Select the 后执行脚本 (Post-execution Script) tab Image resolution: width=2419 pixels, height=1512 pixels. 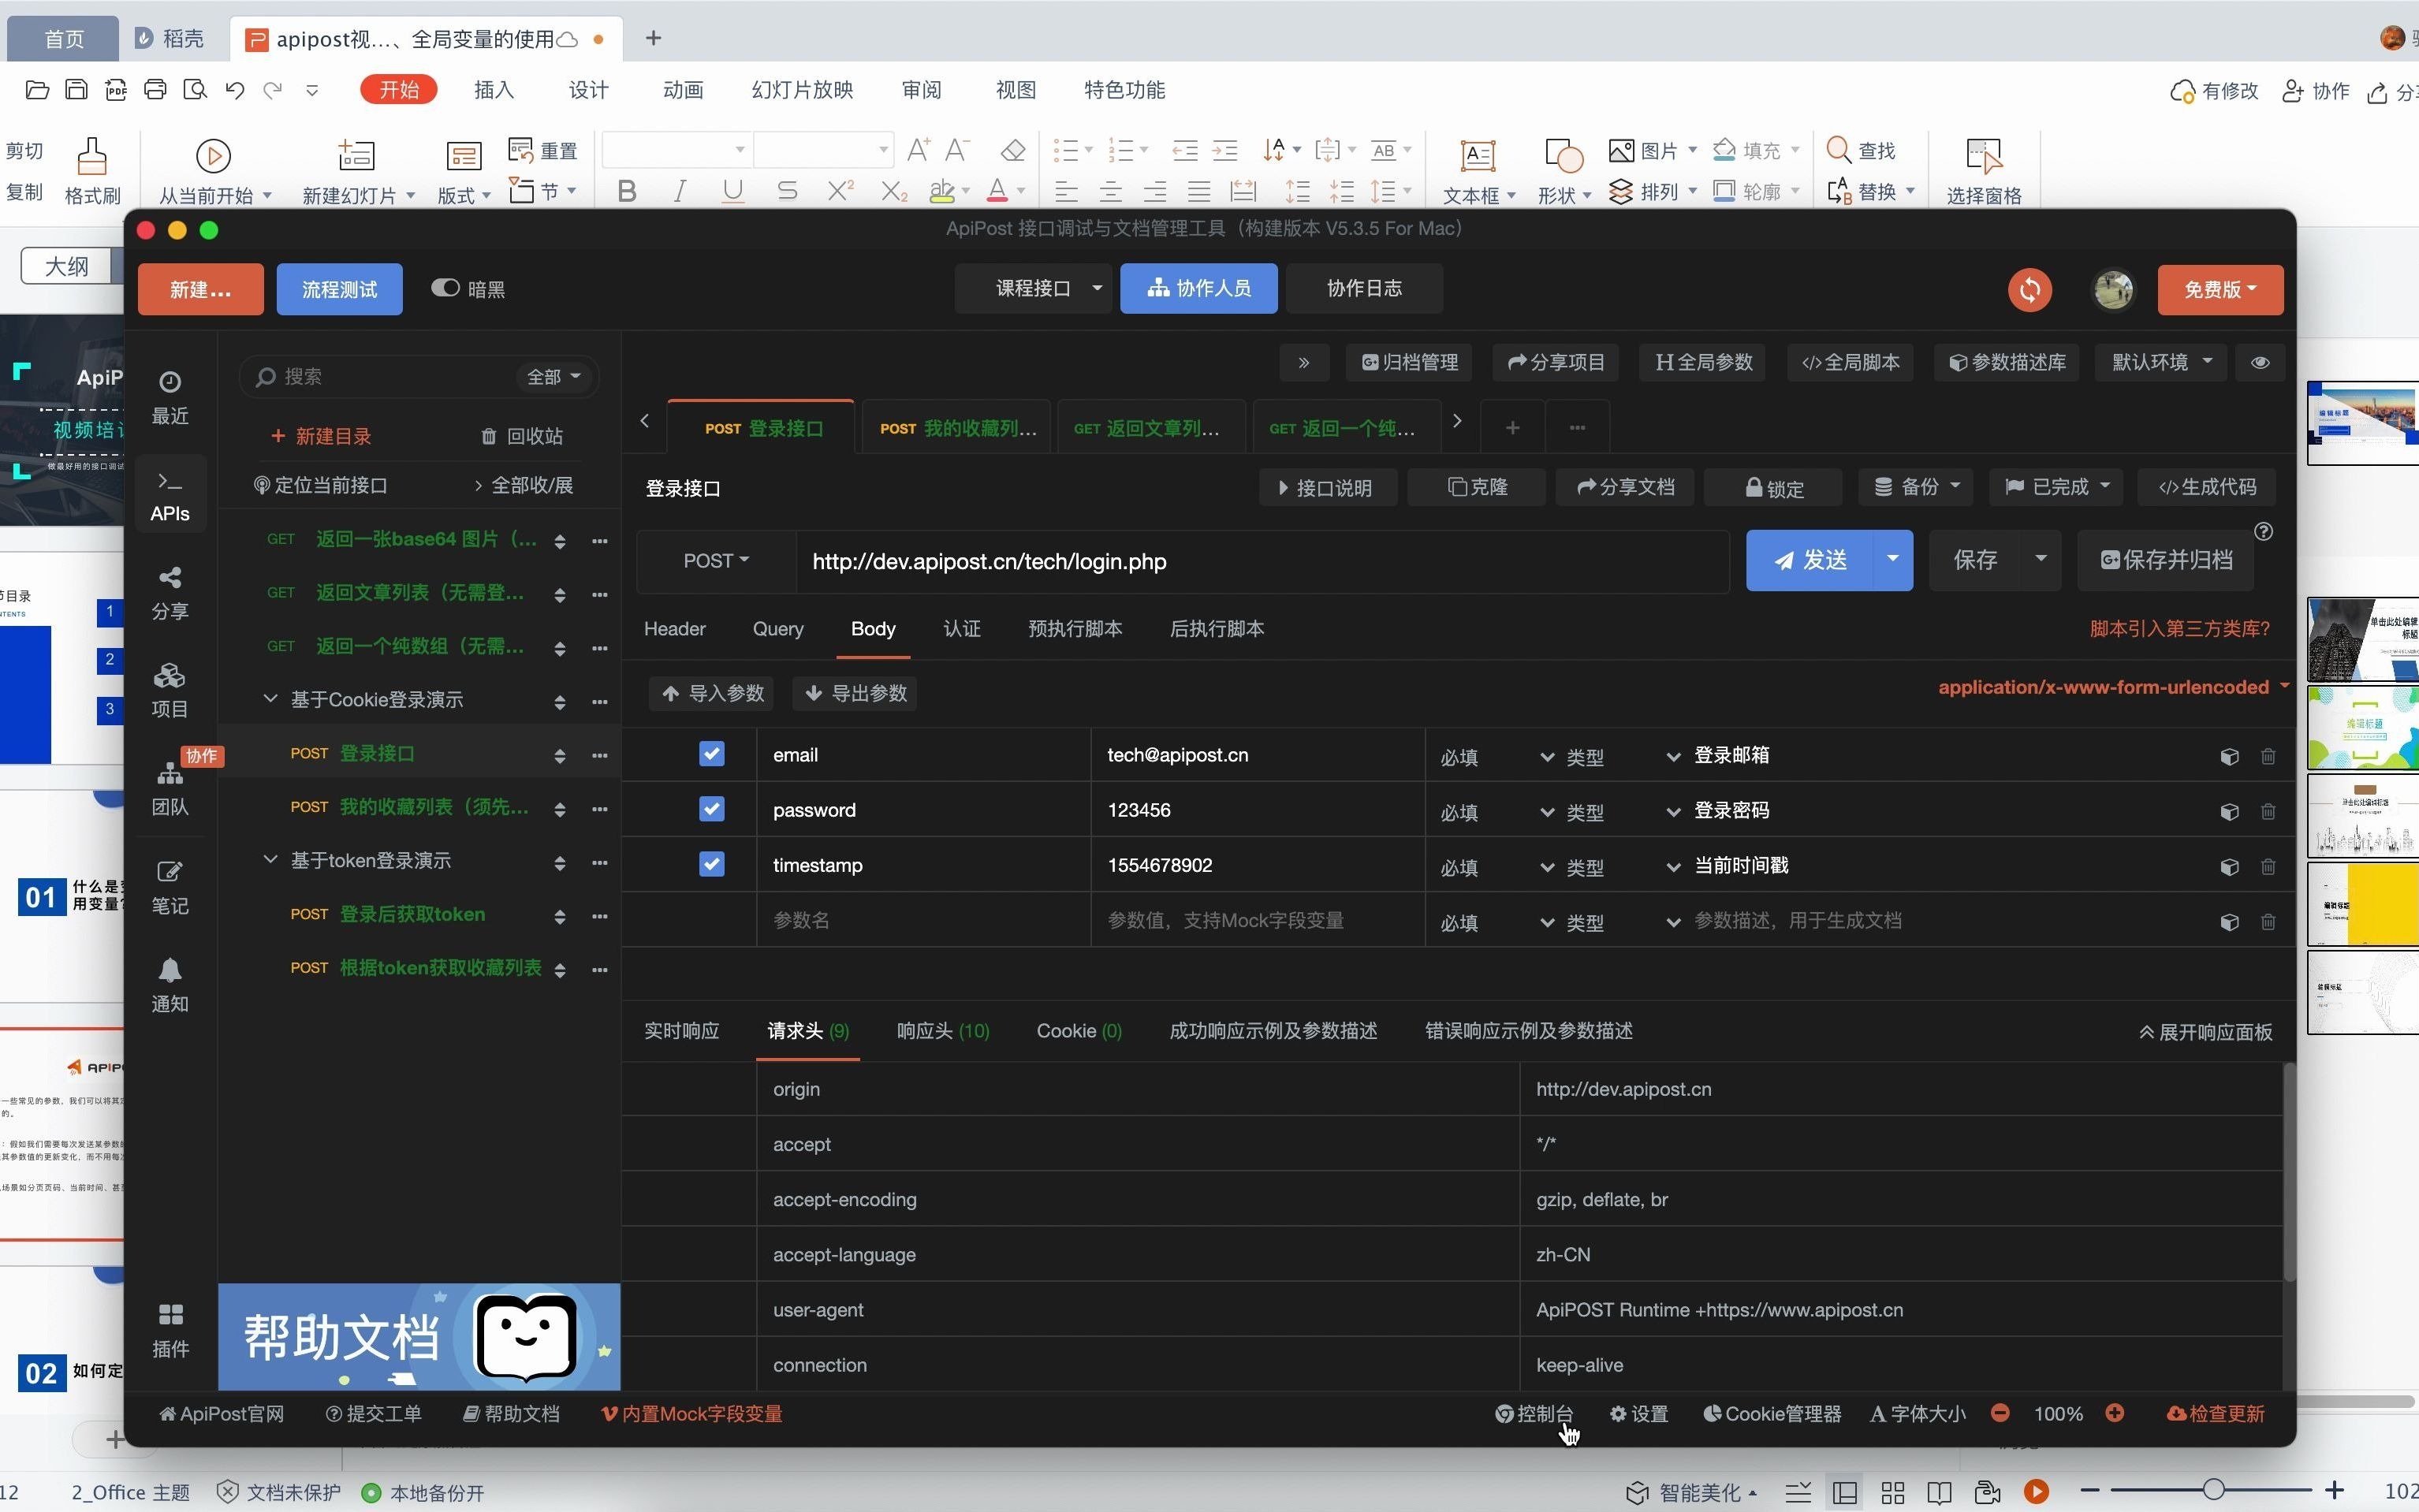click(1219, 629)
